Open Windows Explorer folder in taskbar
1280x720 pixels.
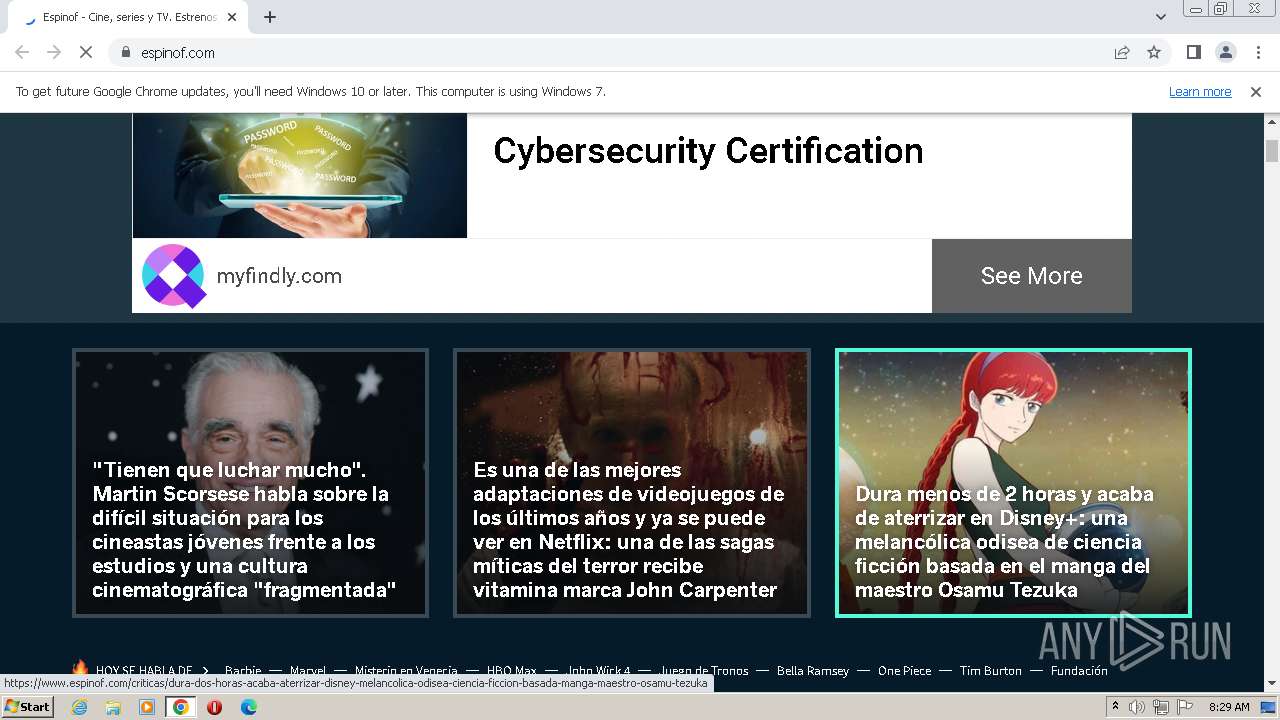point(113,707)
